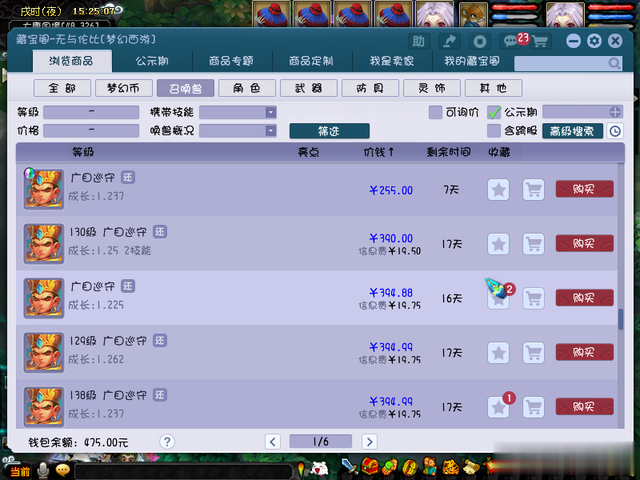
Task: Click the search magnifier icon
Action: tap(614, 63)
